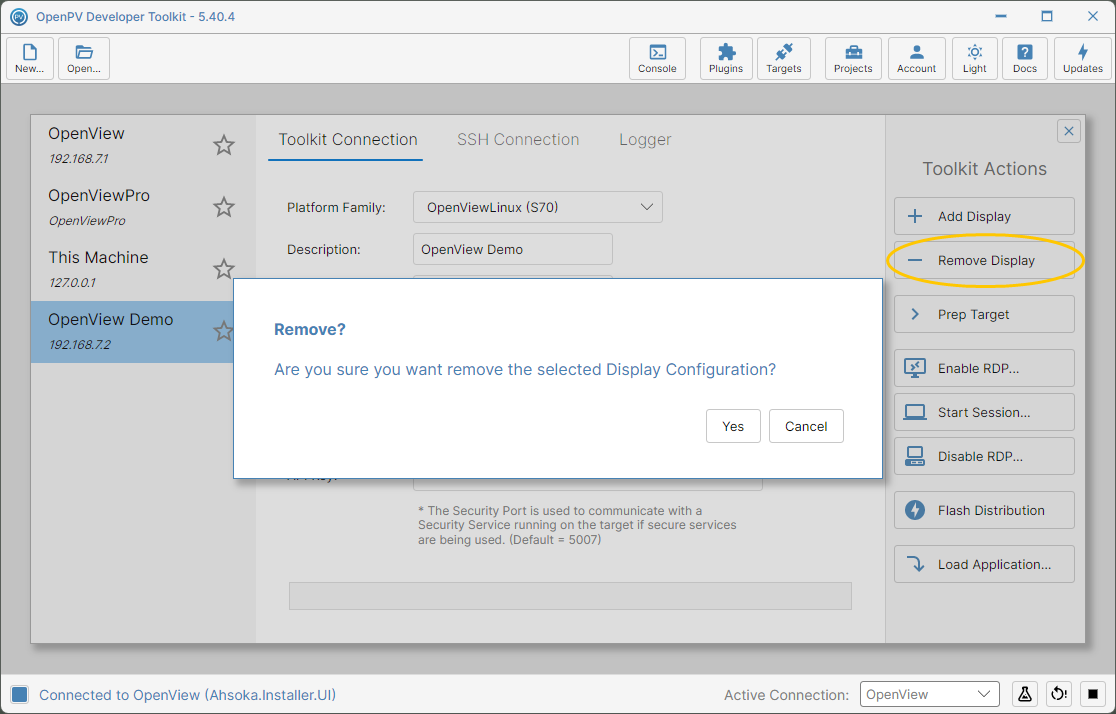Click the Open folder toolbar icon
1116x714 pixels.
[x=84, y=58]
